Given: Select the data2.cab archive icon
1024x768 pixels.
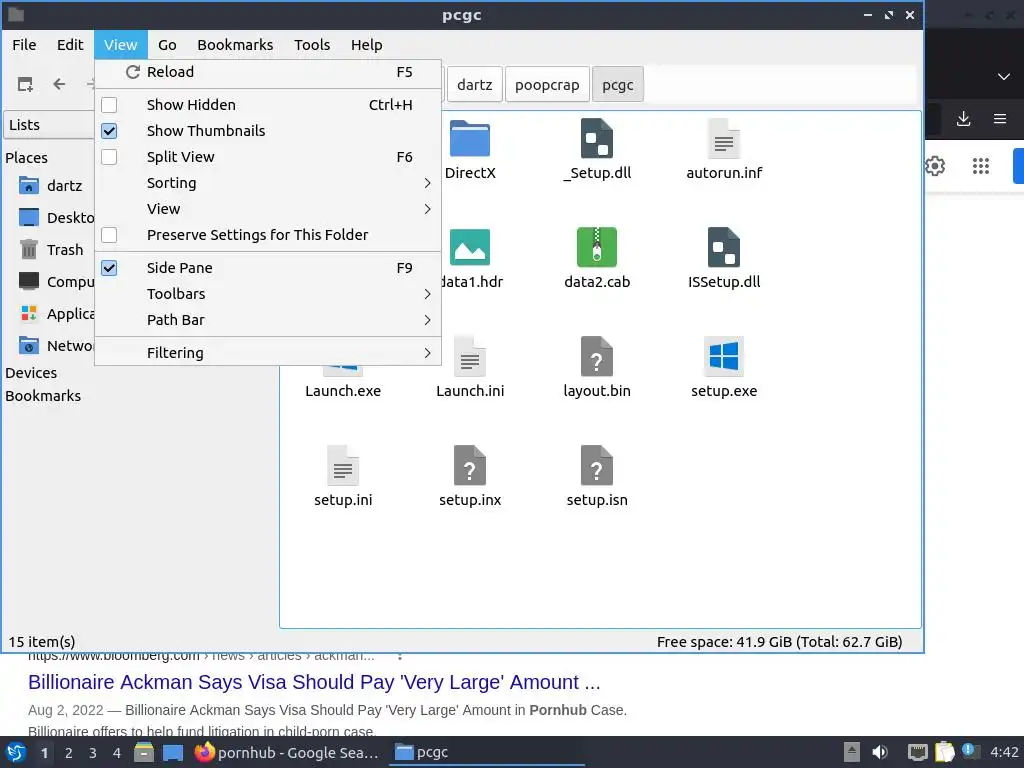Looking at the screenshot, I should tap(596, 248).
